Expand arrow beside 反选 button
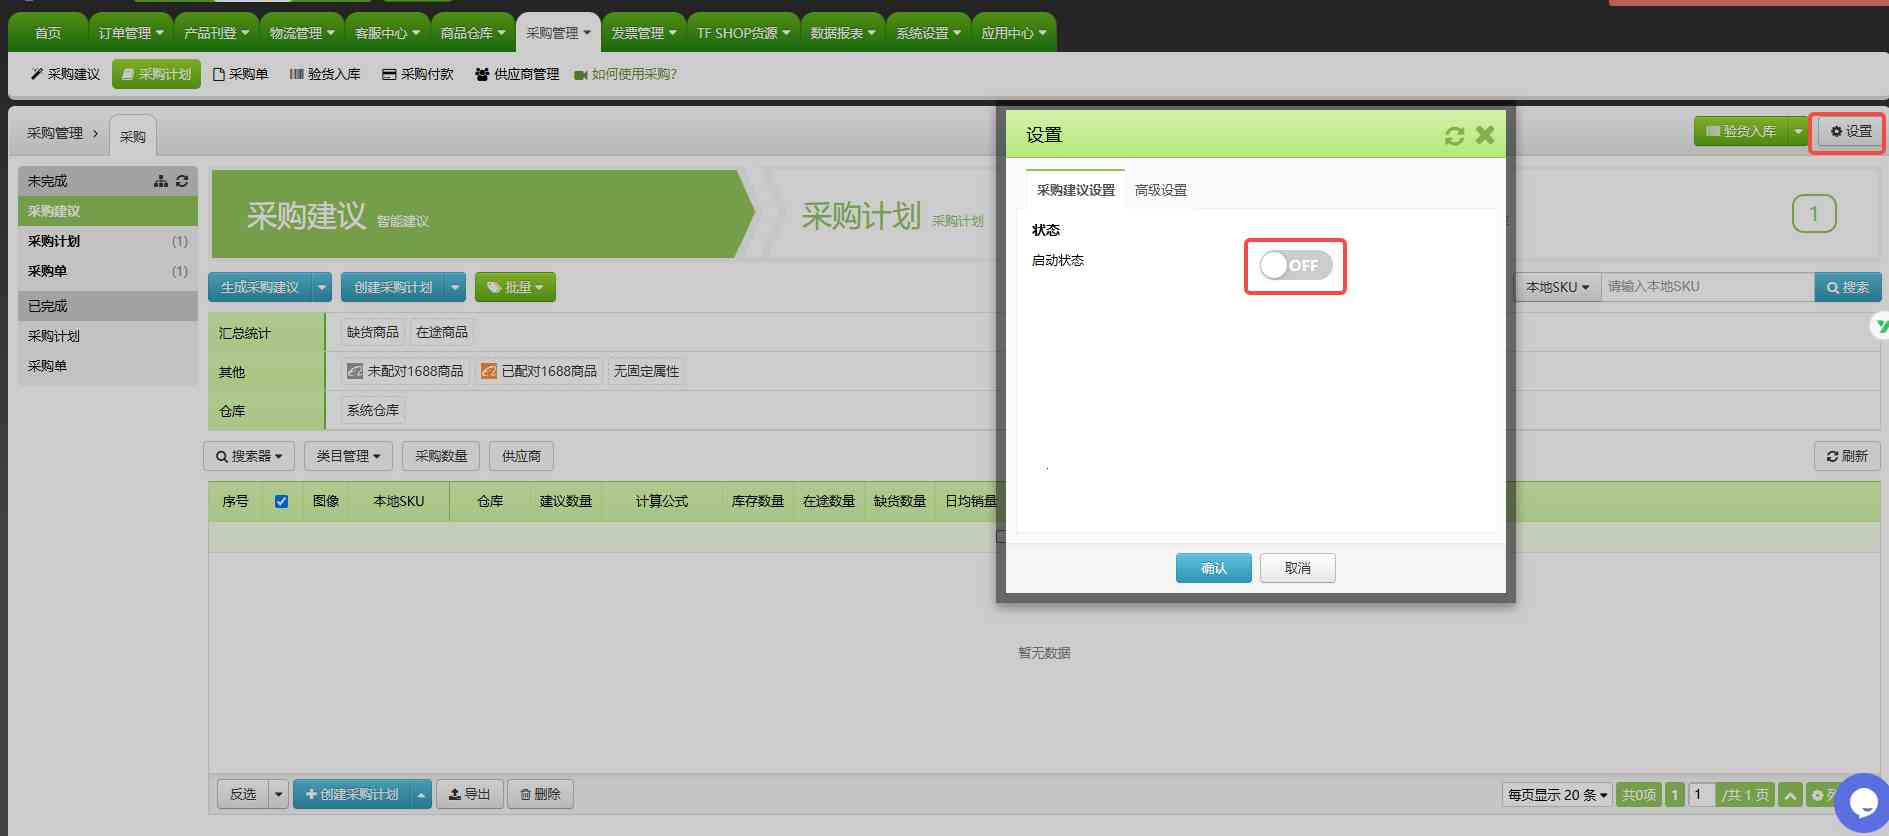Image resolution: width=1889 pixels, height=836 pixels. coord(279,794)
